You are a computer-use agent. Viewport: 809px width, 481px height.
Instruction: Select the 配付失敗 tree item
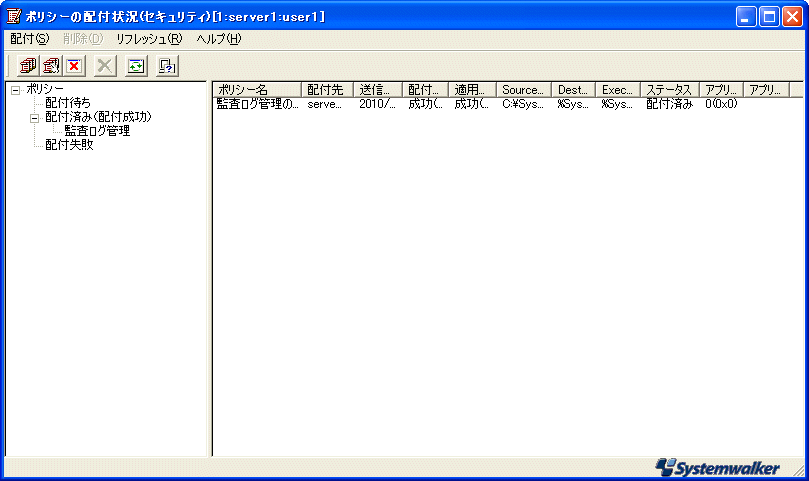click(x=69, y=145)
